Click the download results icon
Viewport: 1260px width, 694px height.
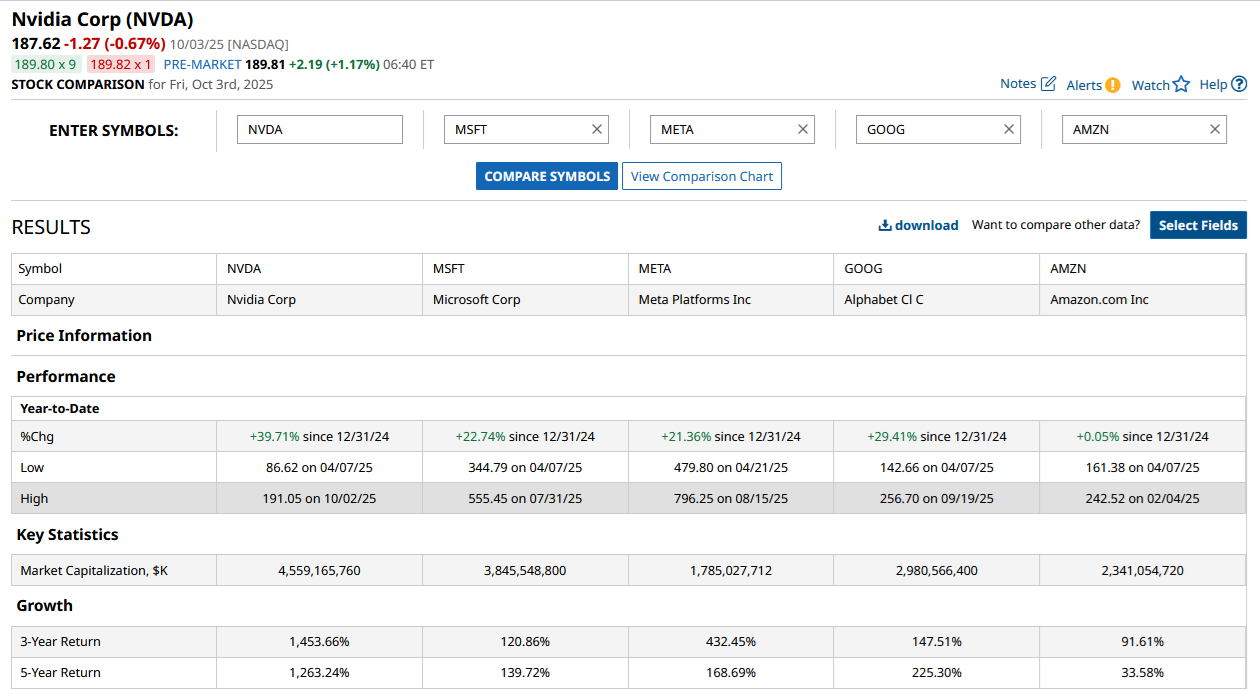pyautogui.click(x=884, y=225)
